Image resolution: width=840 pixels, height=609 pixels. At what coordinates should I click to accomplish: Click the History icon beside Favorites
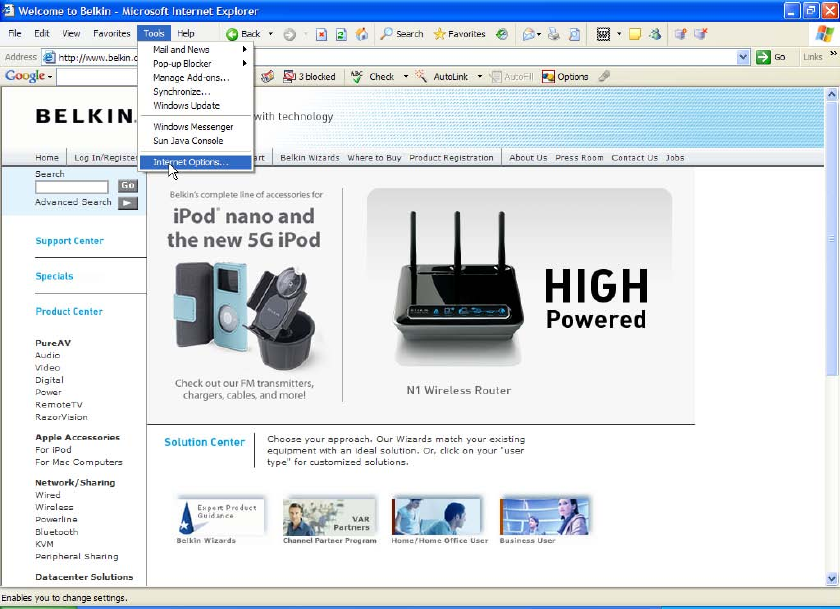tap(502, 34)
